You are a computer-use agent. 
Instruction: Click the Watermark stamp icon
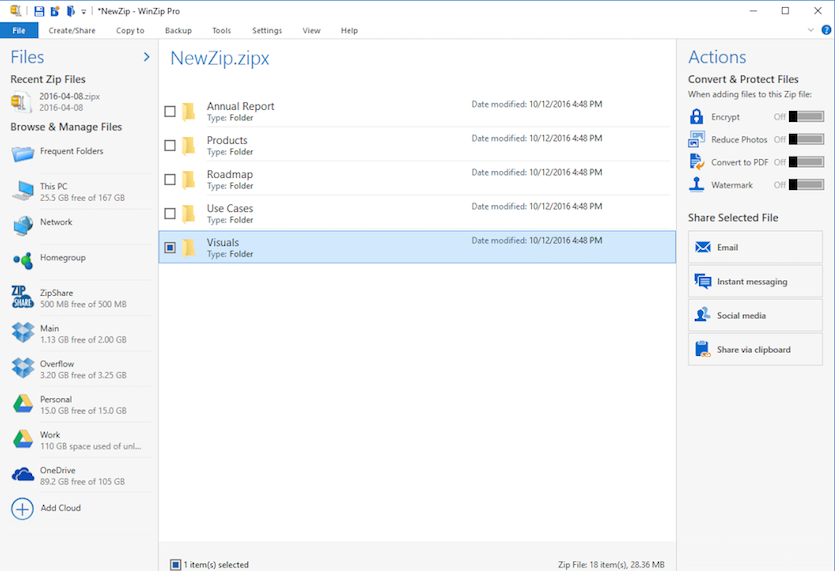click(697, 184)
